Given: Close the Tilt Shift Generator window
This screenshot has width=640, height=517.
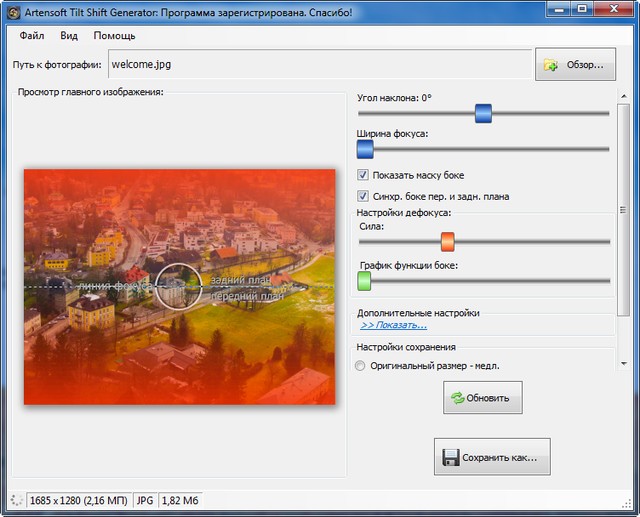Looking at the screenshot, I should [x=614, y=9].
